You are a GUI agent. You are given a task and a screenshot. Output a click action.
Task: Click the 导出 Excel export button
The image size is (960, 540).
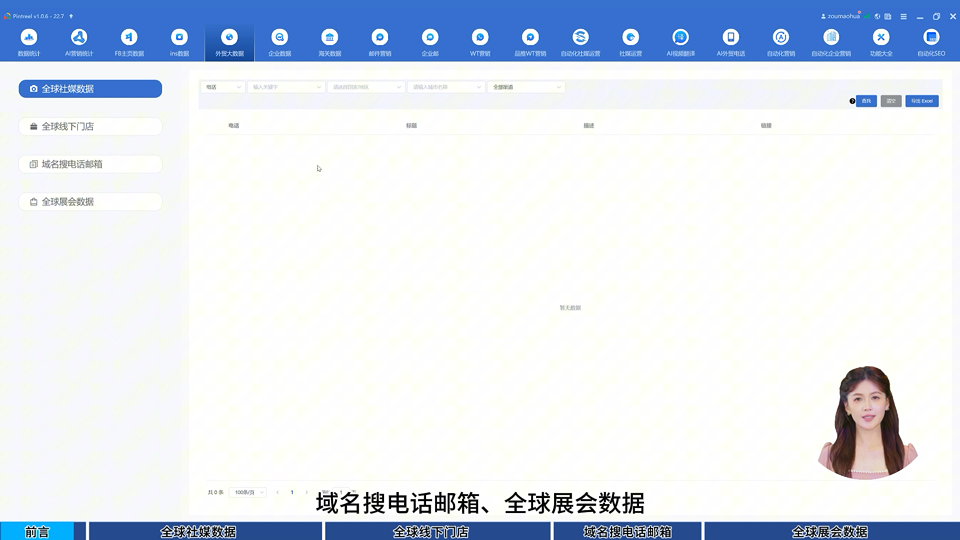click(922, 101)
